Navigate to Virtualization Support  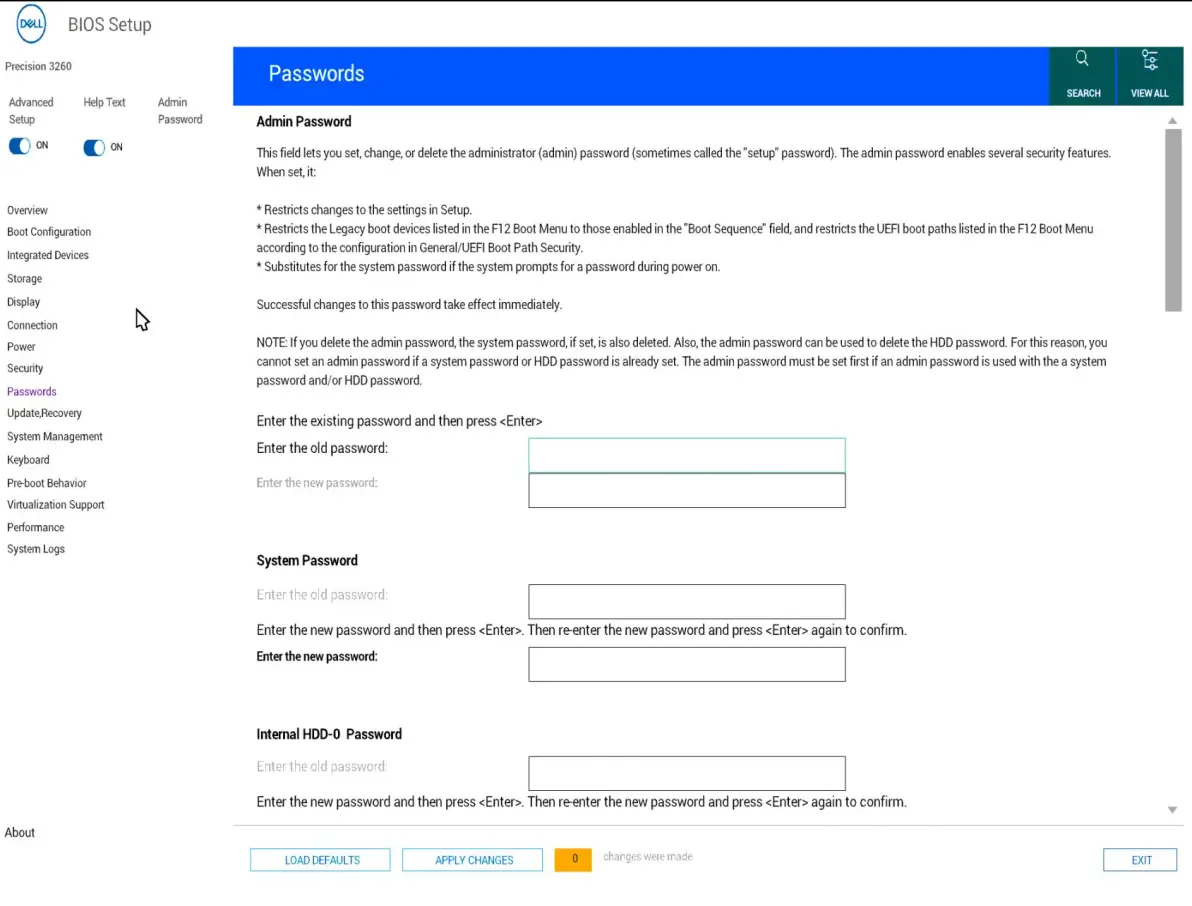pos(56,505)
